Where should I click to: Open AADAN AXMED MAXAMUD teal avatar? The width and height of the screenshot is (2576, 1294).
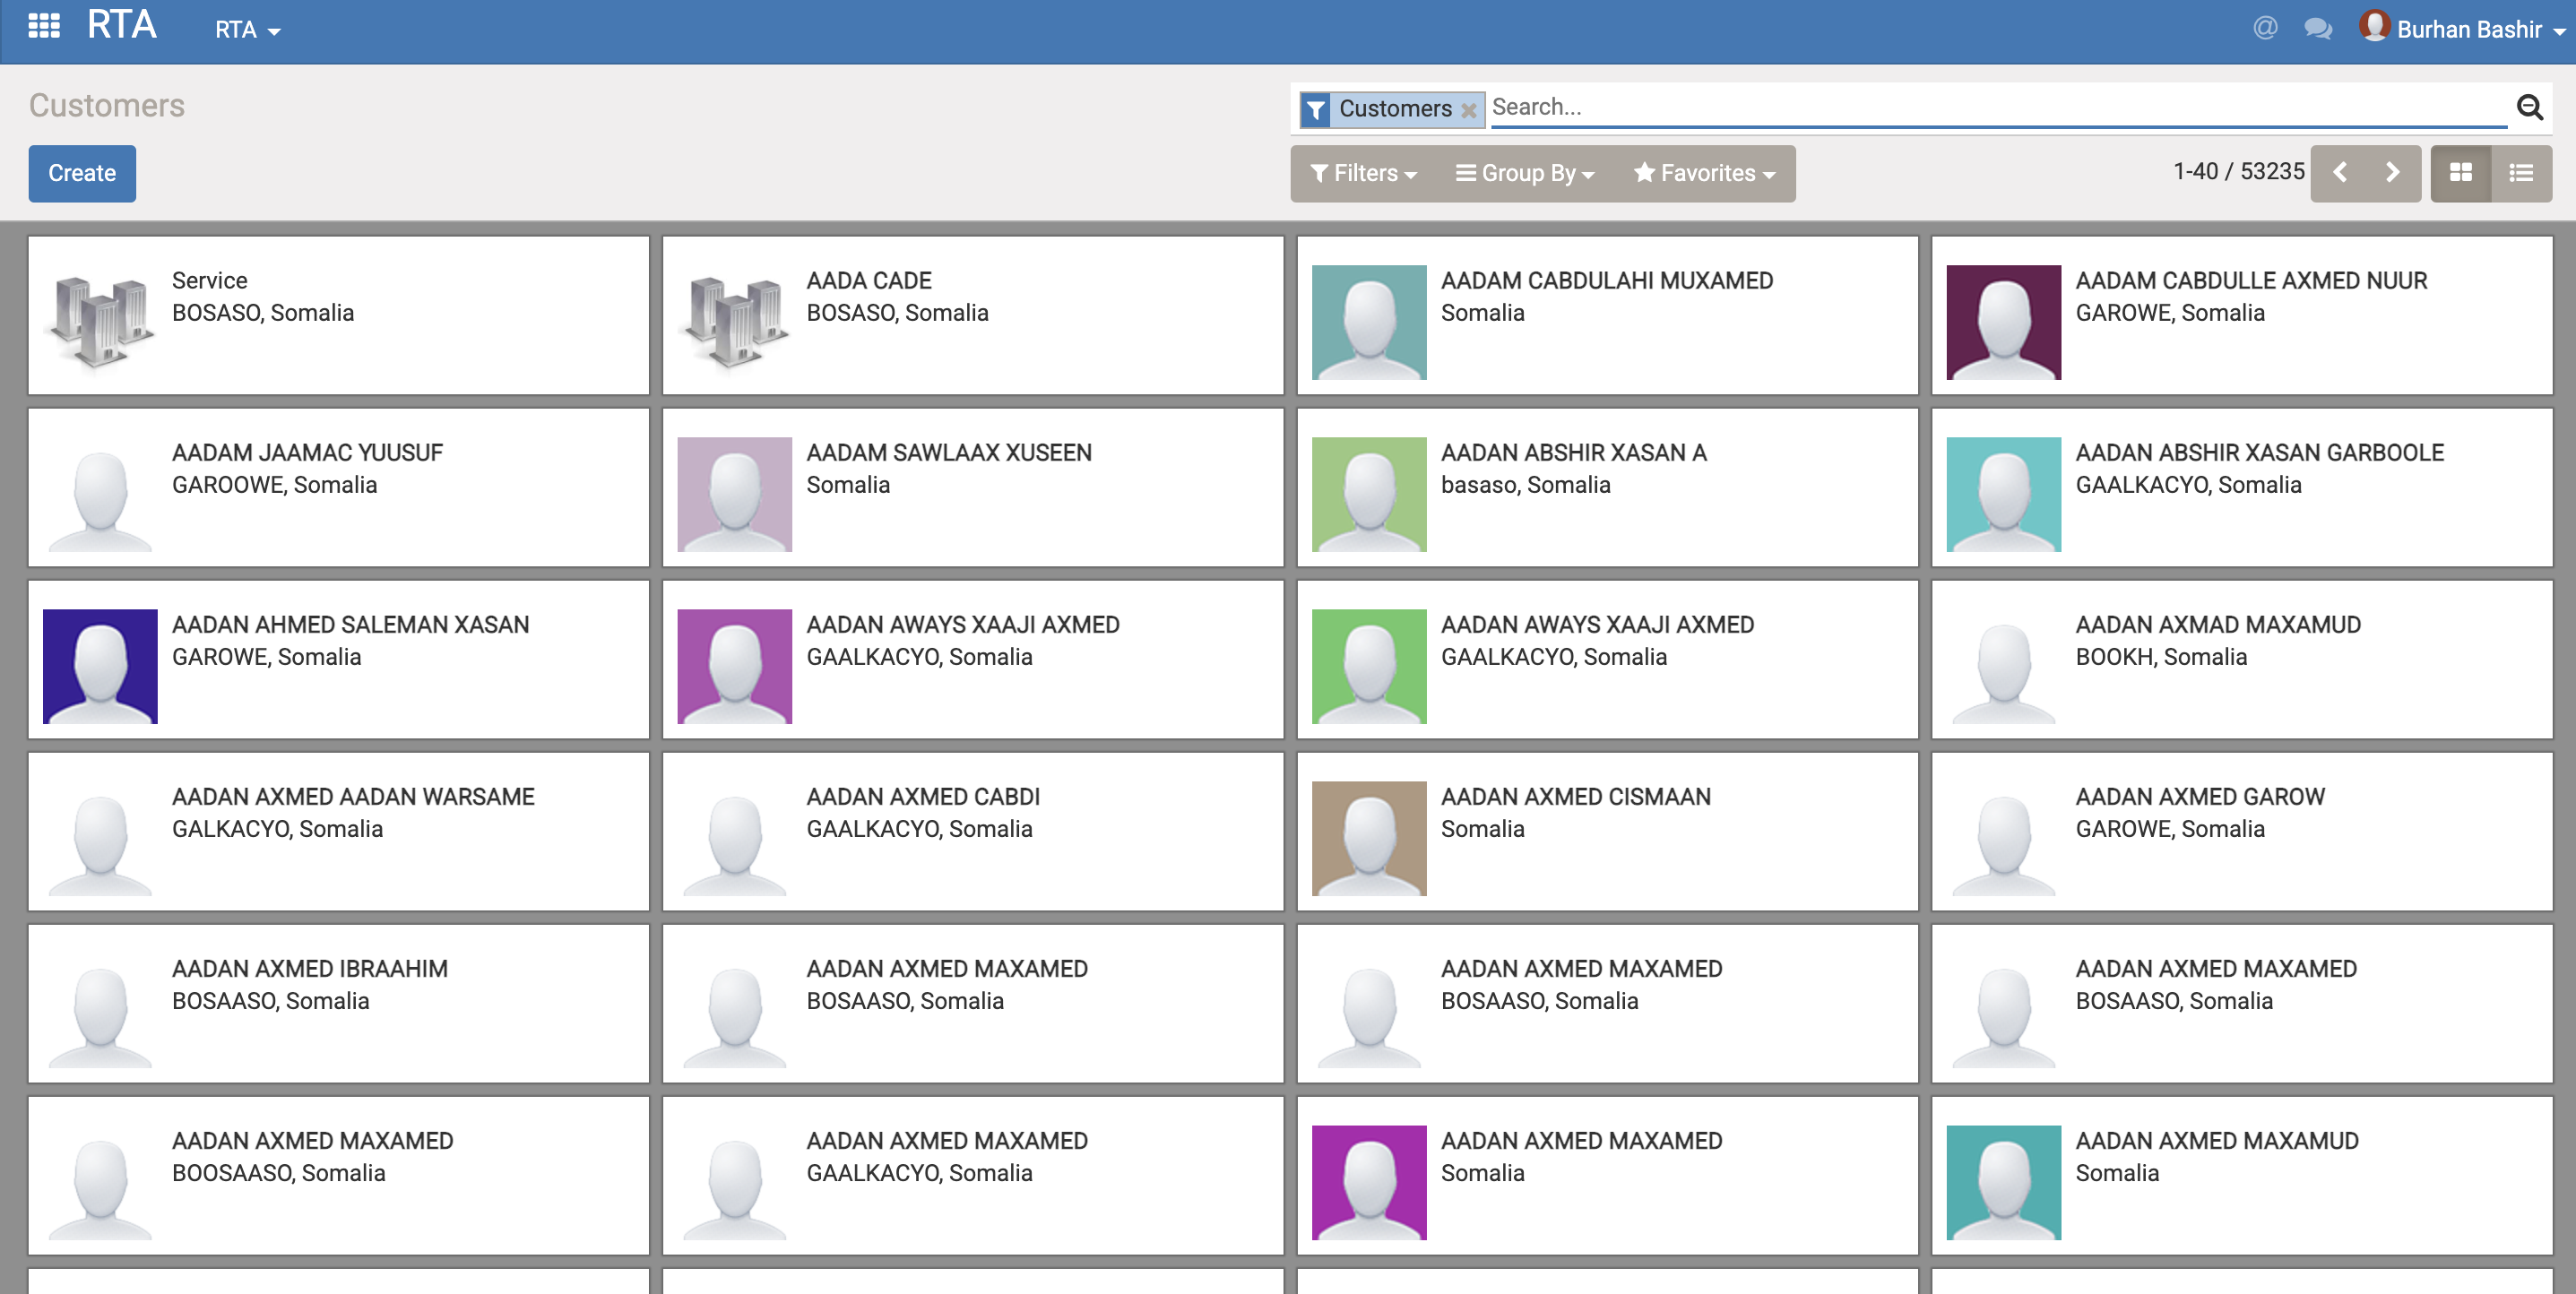coord(2004,1181)
